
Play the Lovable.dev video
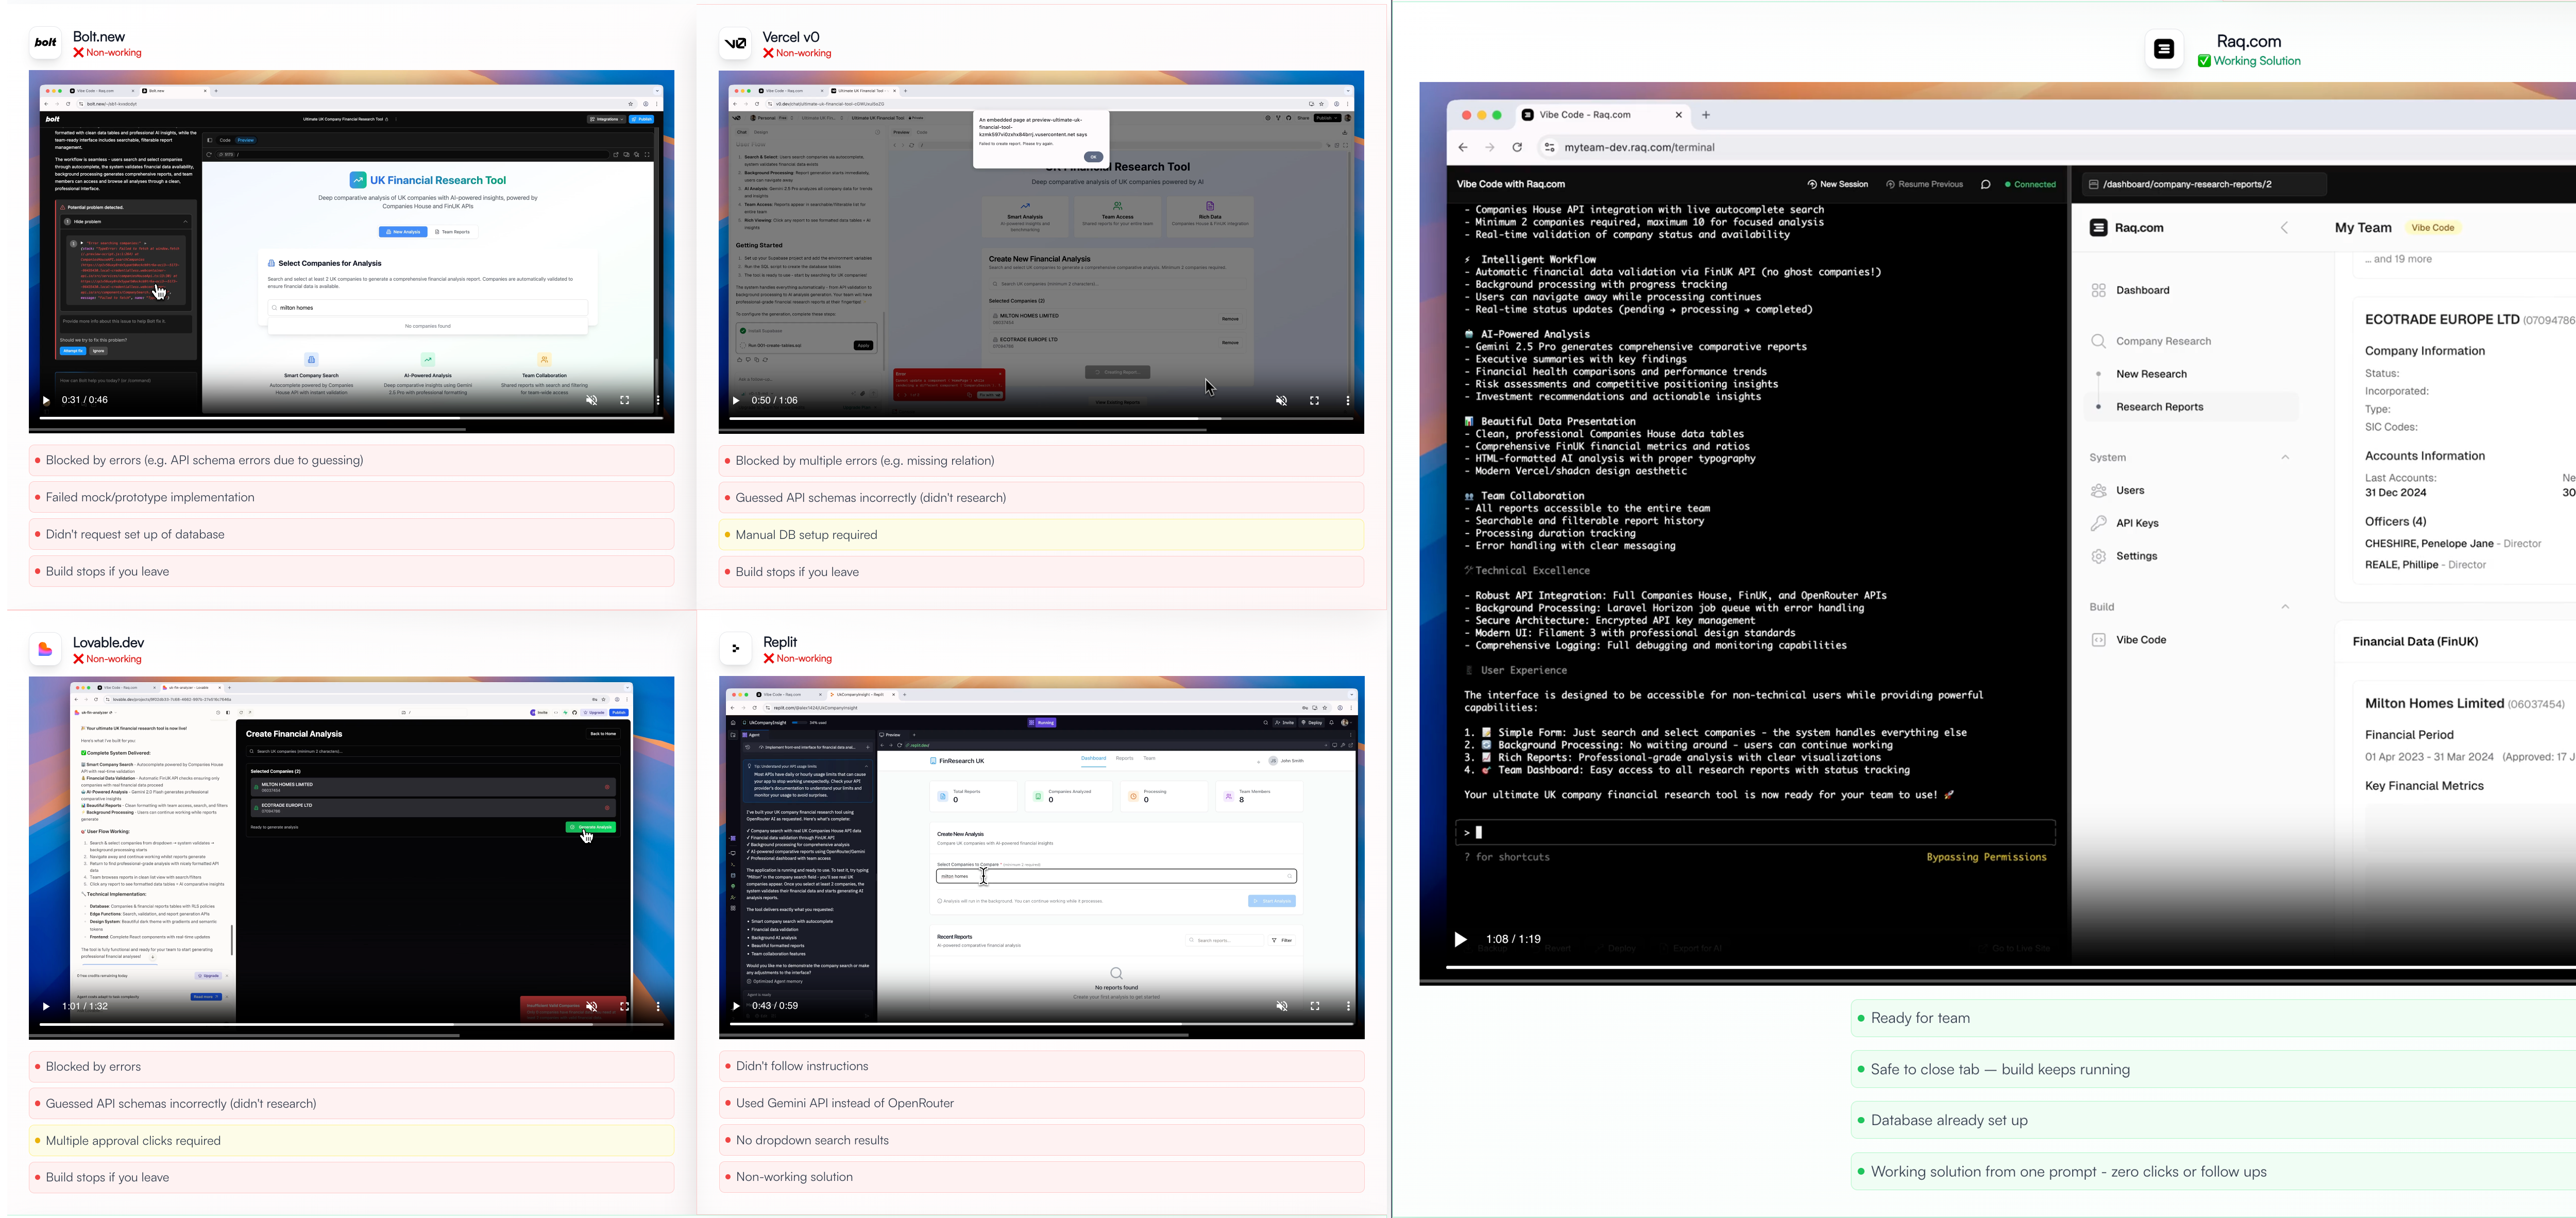(x=46, y=1007)
